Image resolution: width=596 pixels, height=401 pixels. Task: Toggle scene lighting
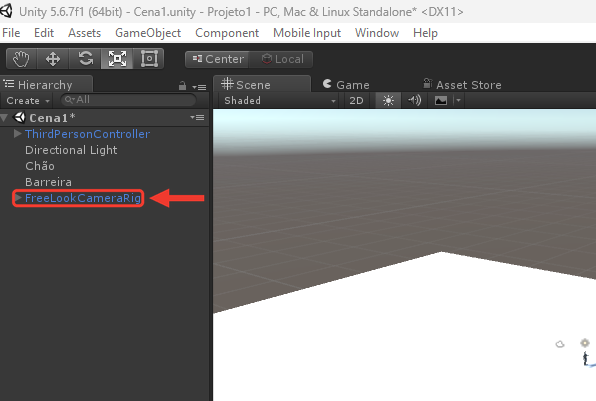point(388,101)
